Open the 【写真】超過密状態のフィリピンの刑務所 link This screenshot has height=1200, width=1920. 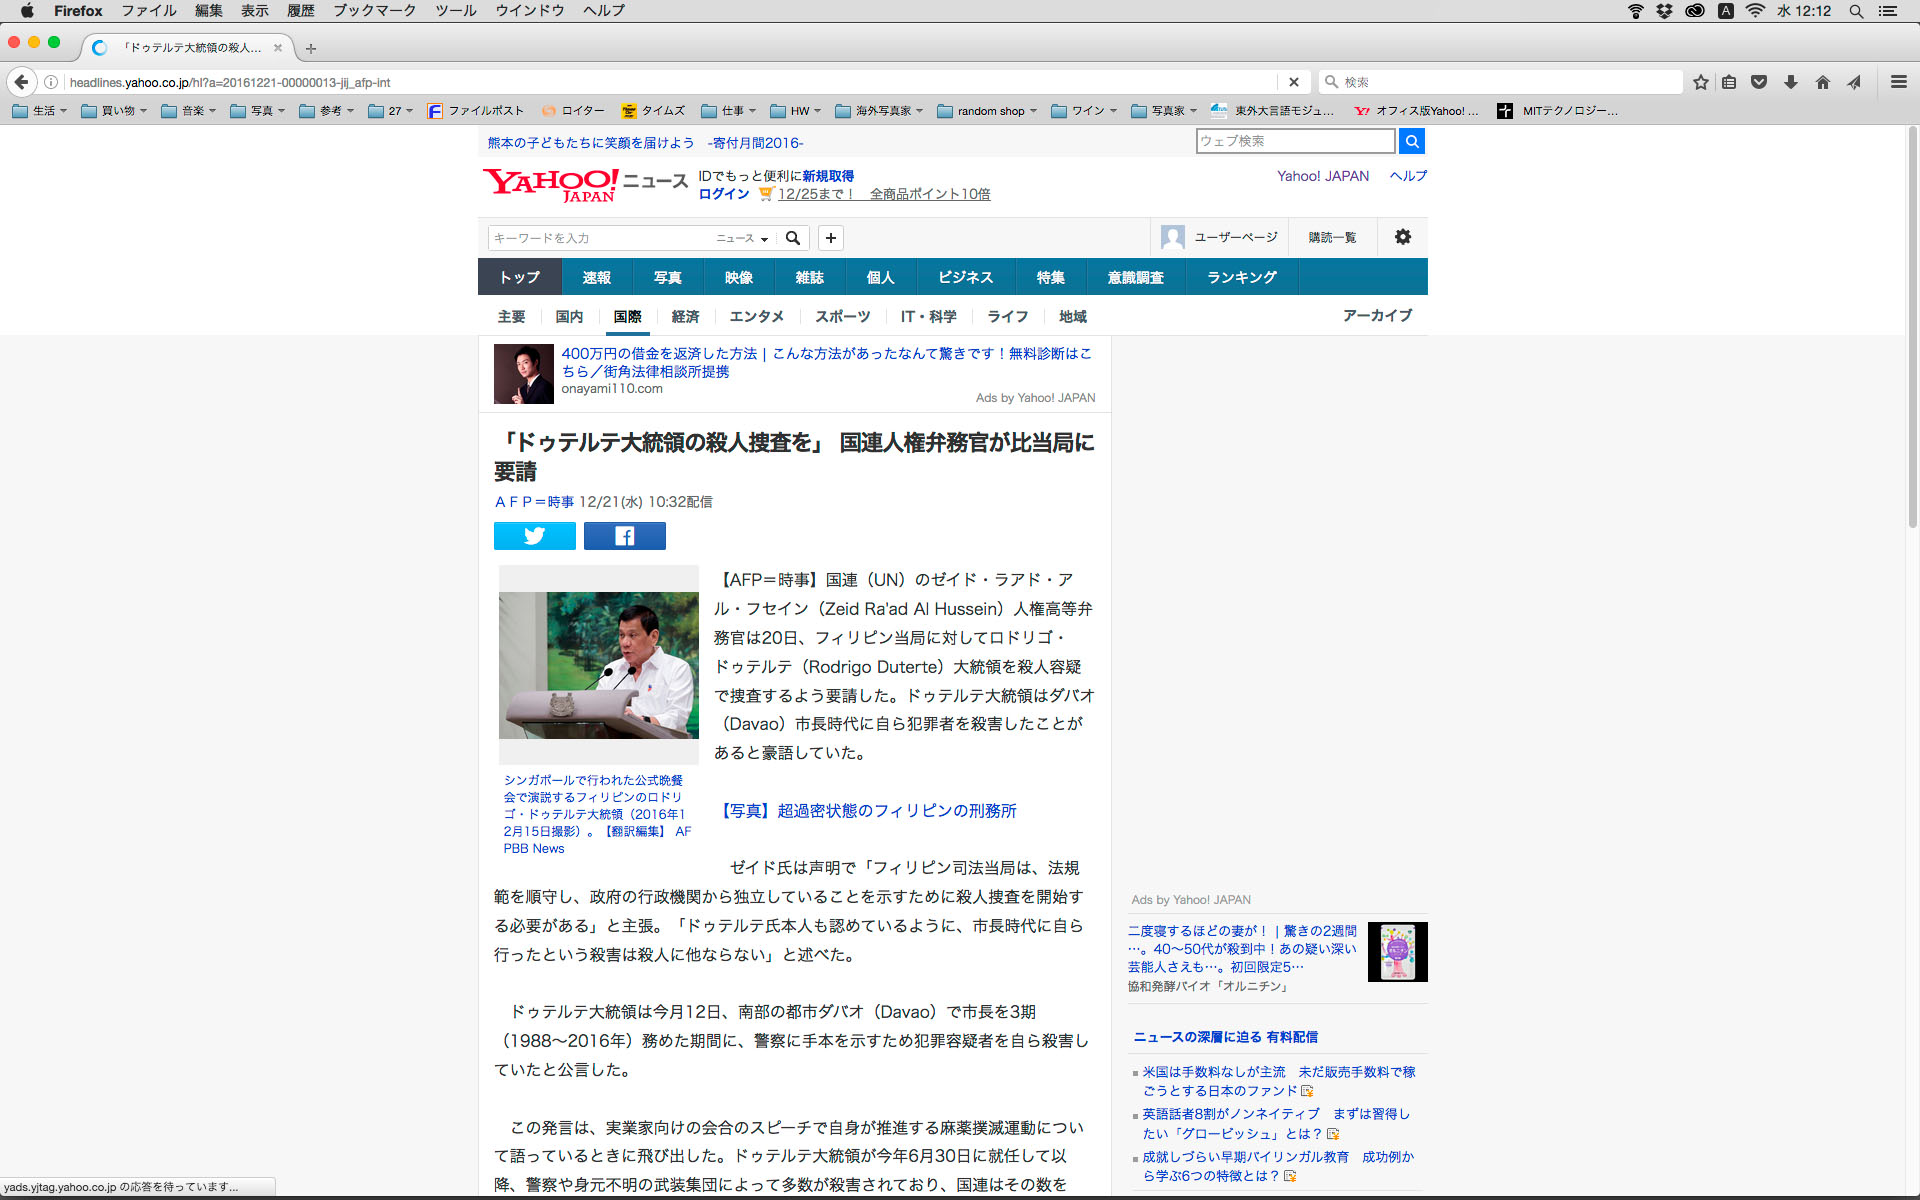pos(866,810)
